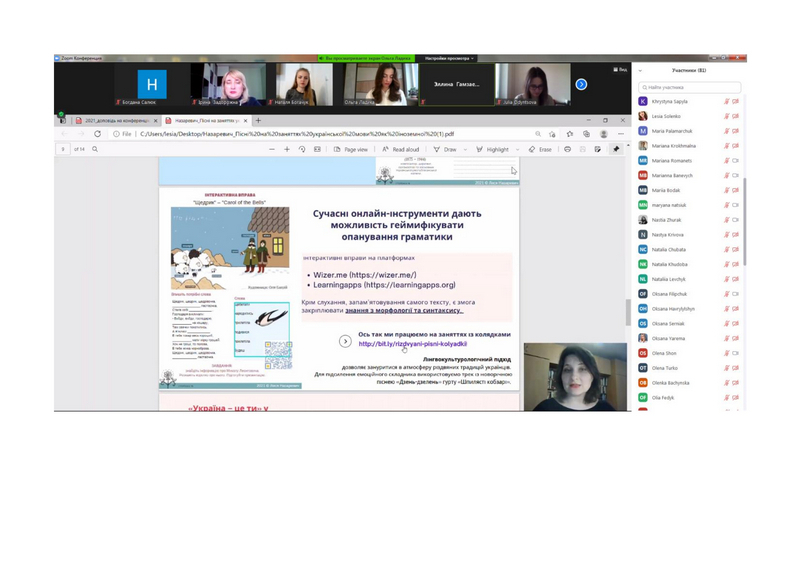
Task: Click the browser zoom magnifier icon
Action: point(538,134)
